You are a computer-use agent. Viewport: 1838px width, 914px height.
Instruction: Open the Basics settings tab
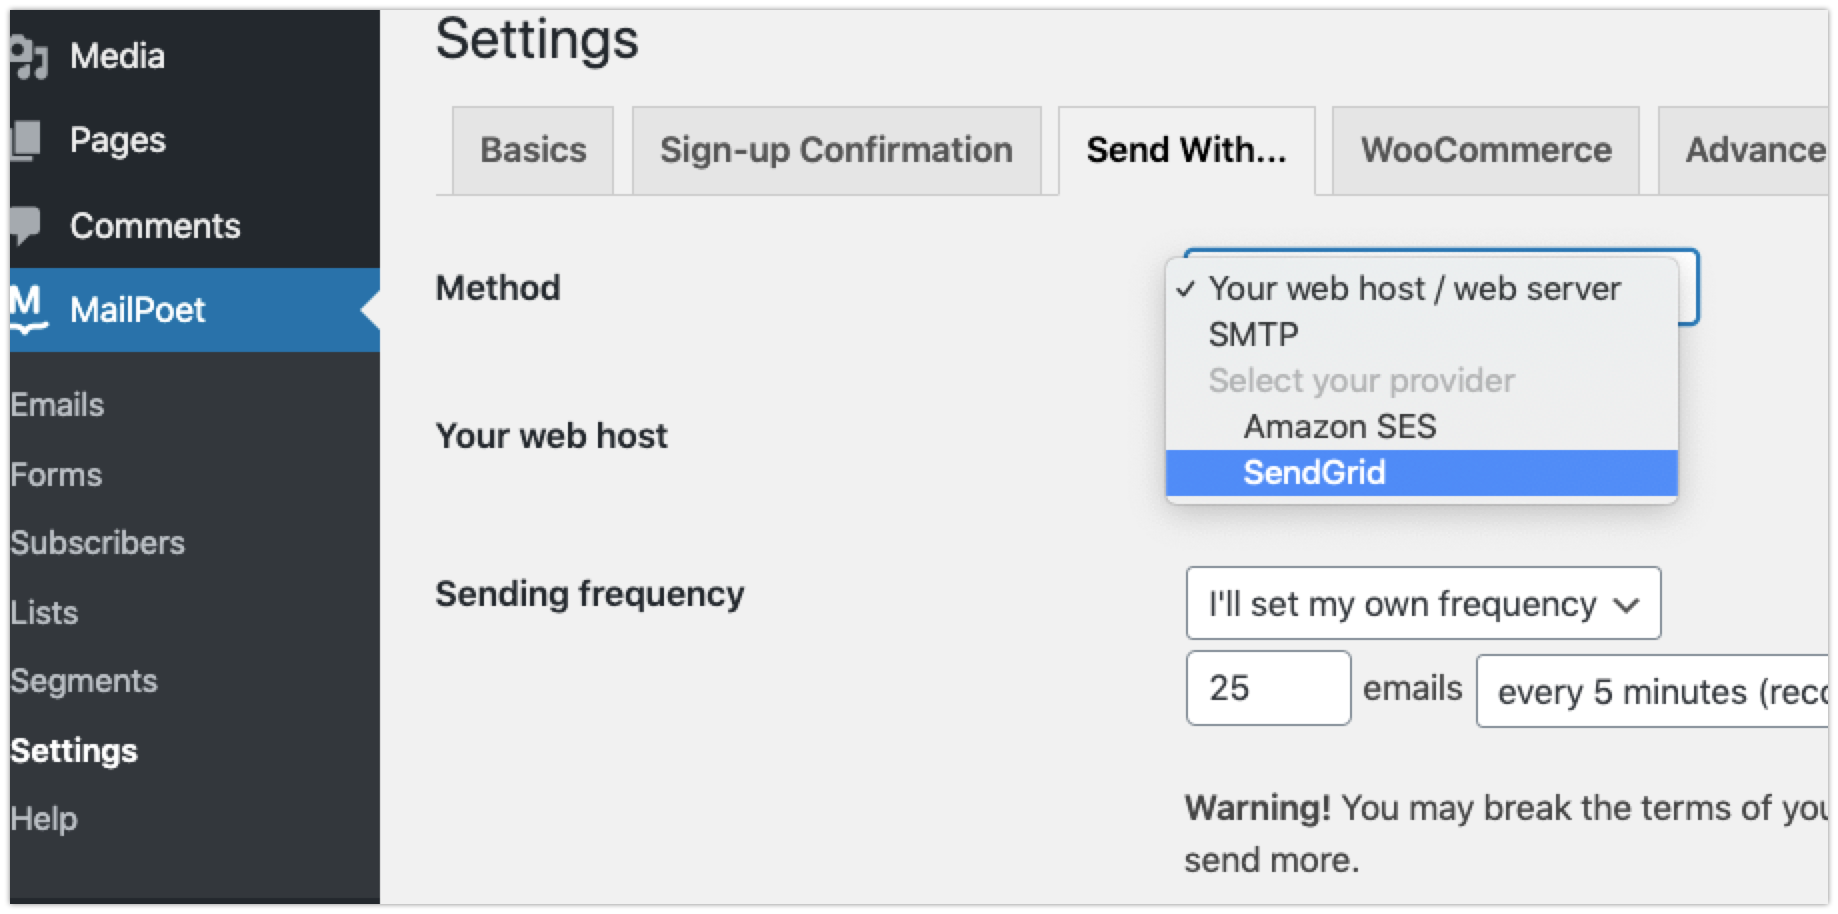(x=533, y=151)
